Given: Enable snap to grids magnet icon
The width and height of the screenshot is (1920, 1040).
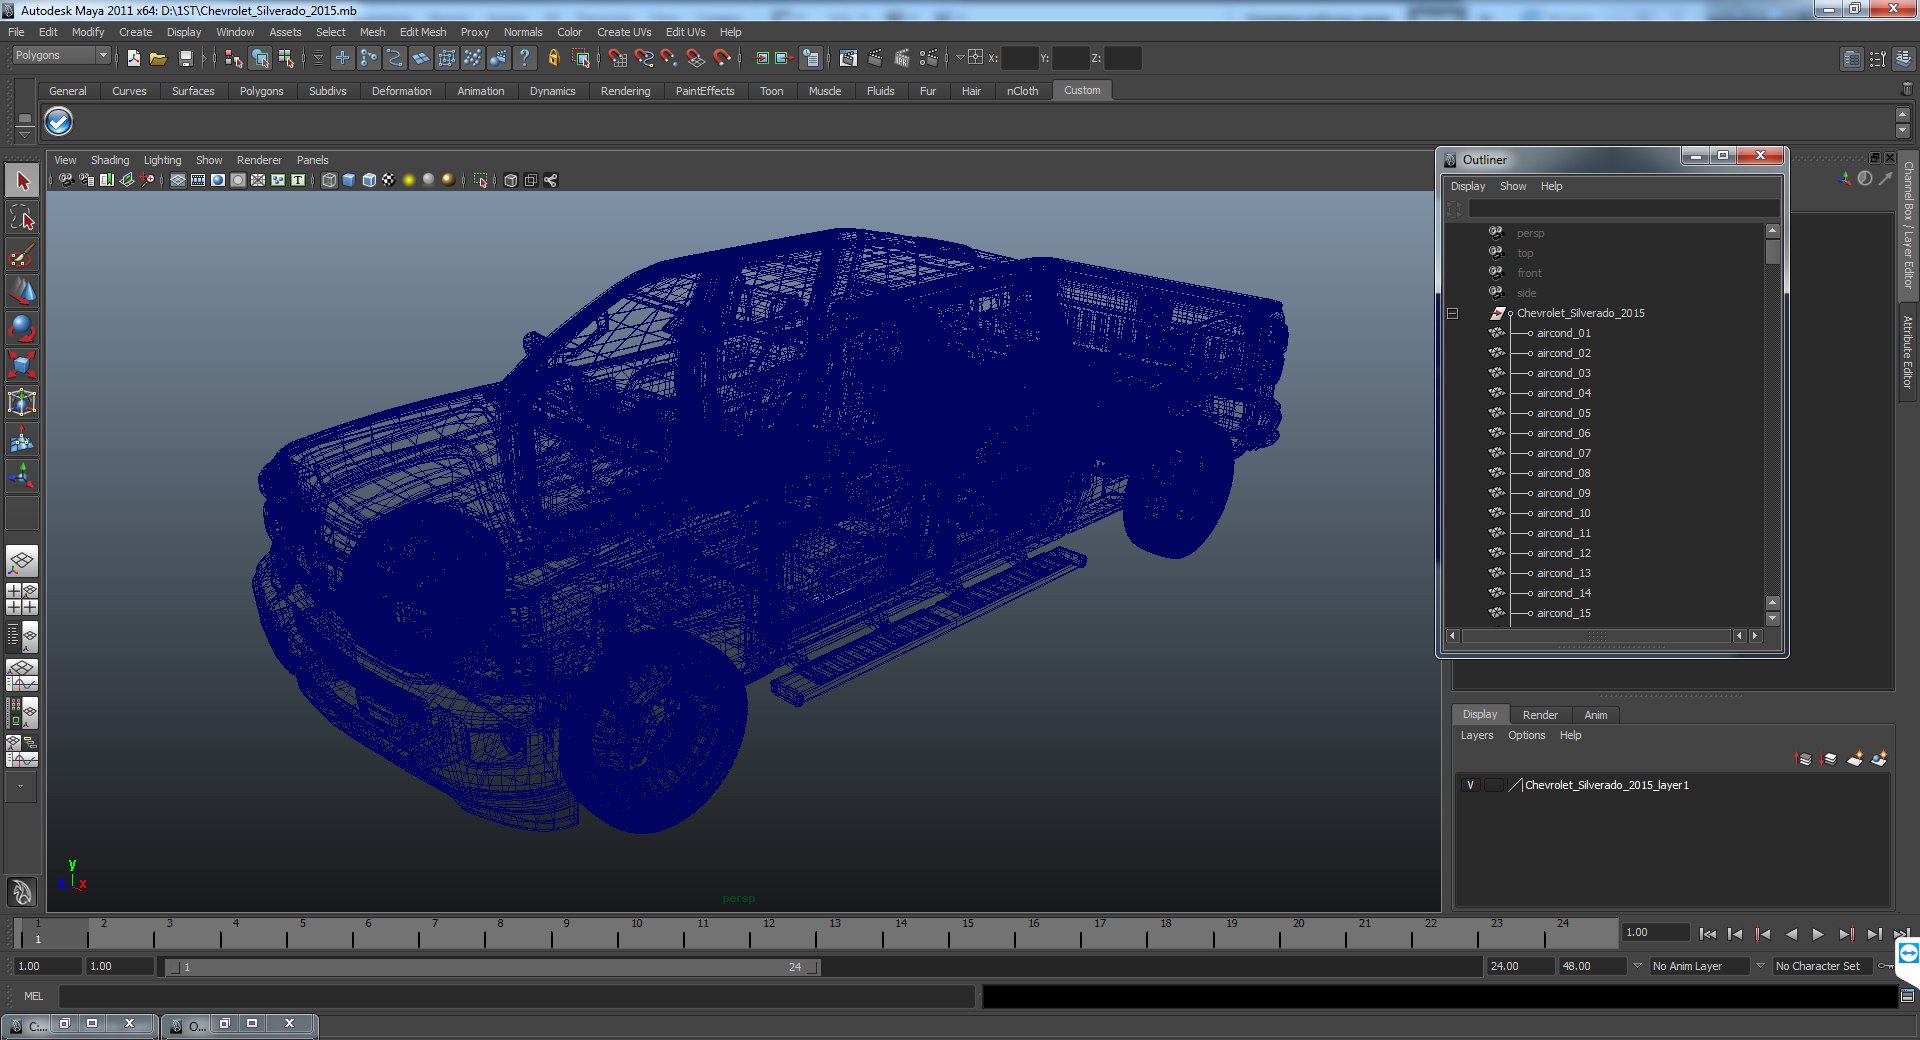Looking at the screenshot, I should 617,58.
